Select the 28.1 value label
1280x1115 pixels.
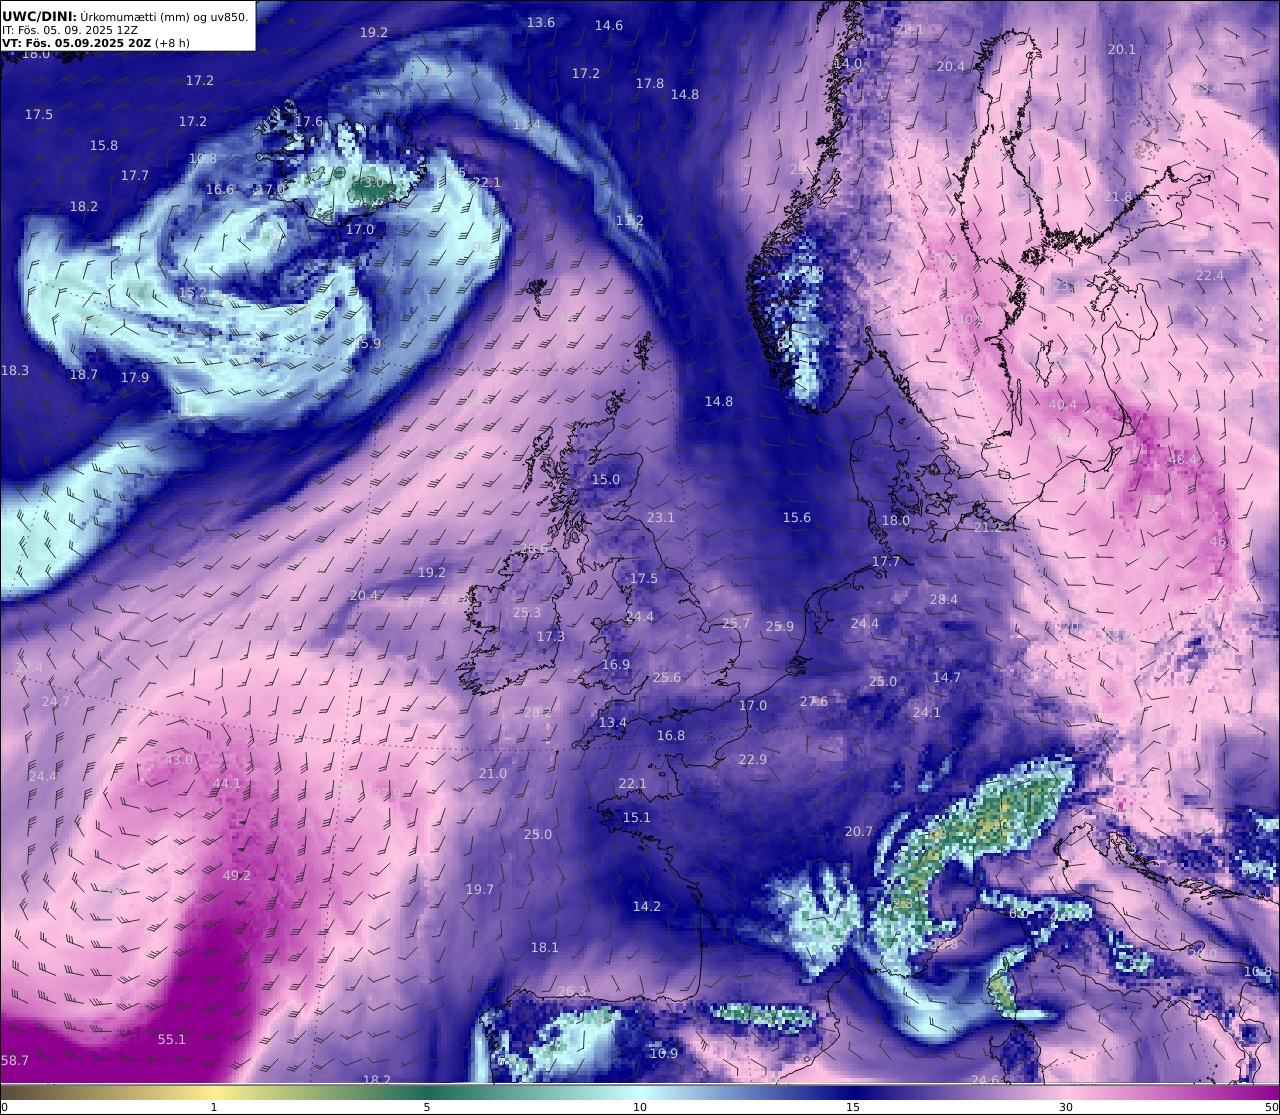tap(909, 30)
